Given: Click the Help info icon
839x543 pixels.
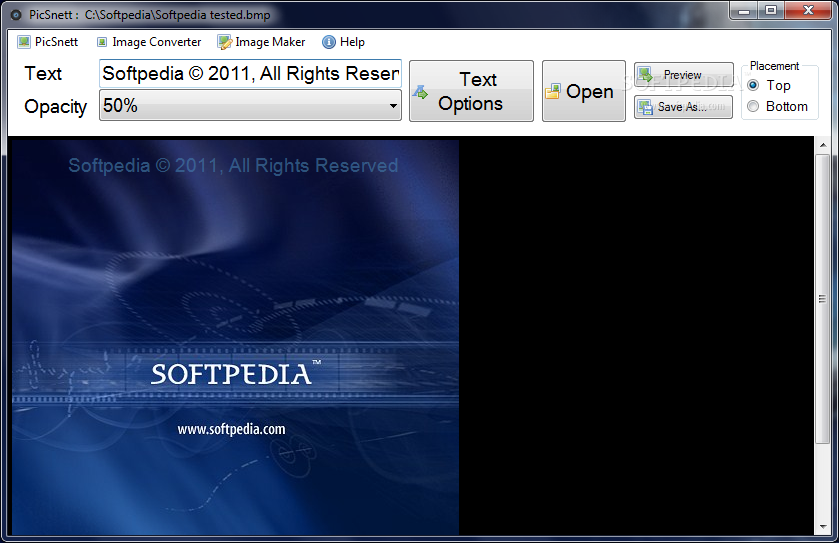Looking at the screenshot, I should [x=329, y=42].
